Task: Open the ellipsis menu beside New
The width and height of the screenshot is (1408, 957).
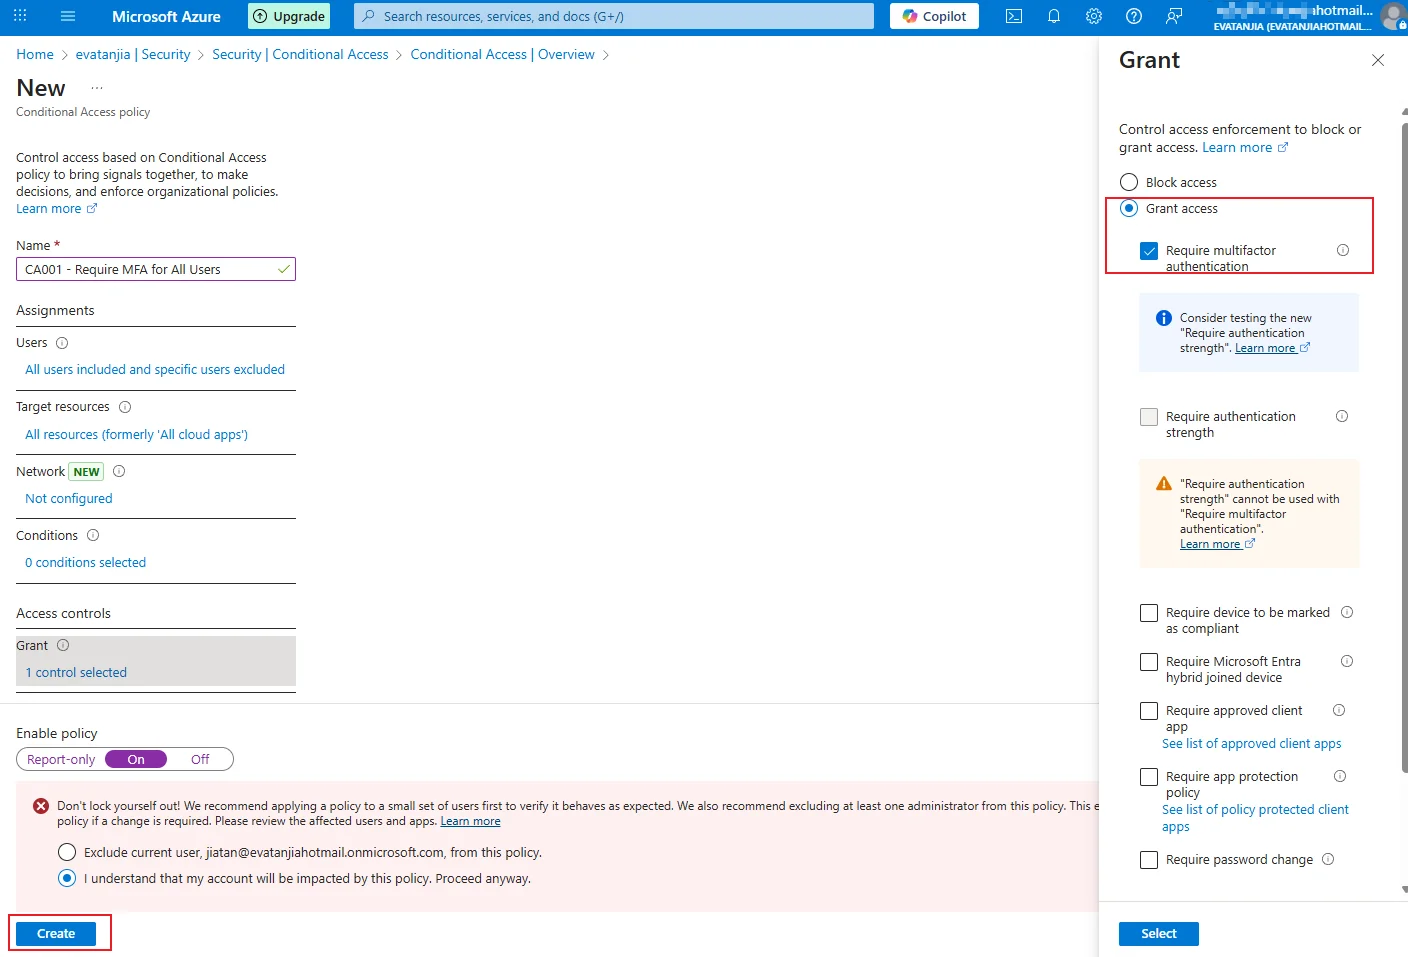Action: click(x=97, y=88)
